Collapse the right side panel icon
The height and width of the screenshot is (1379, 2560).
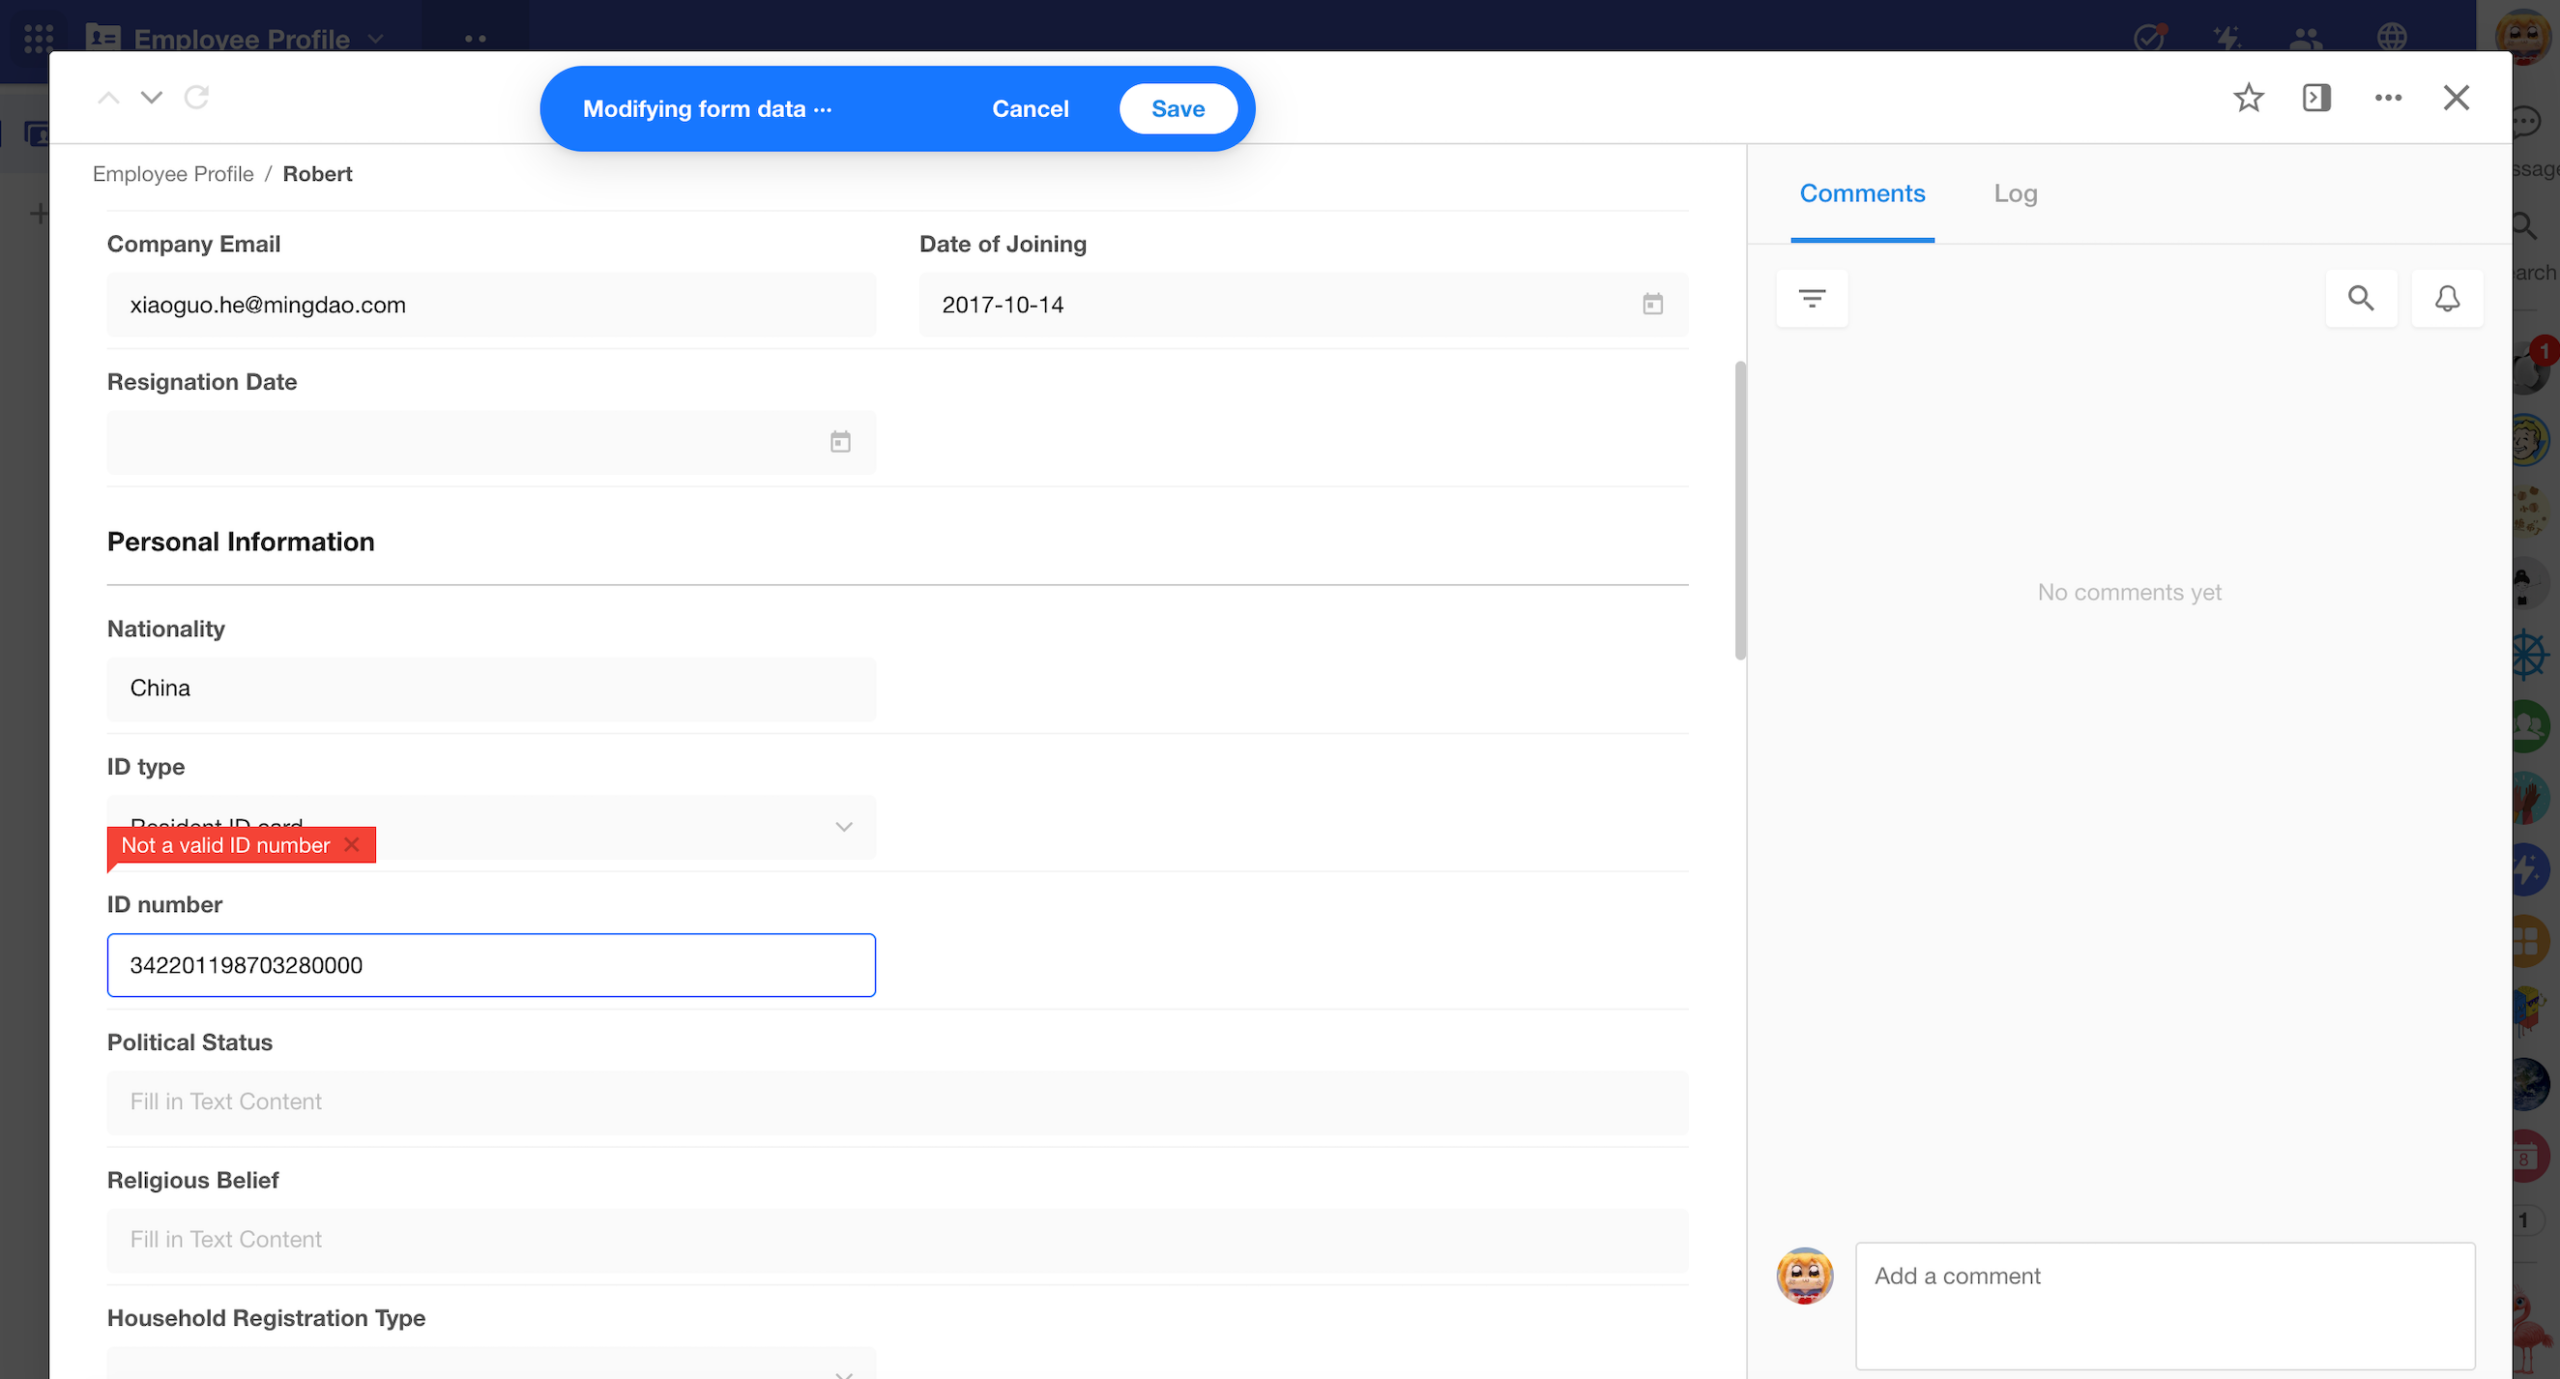point(2316,98)
